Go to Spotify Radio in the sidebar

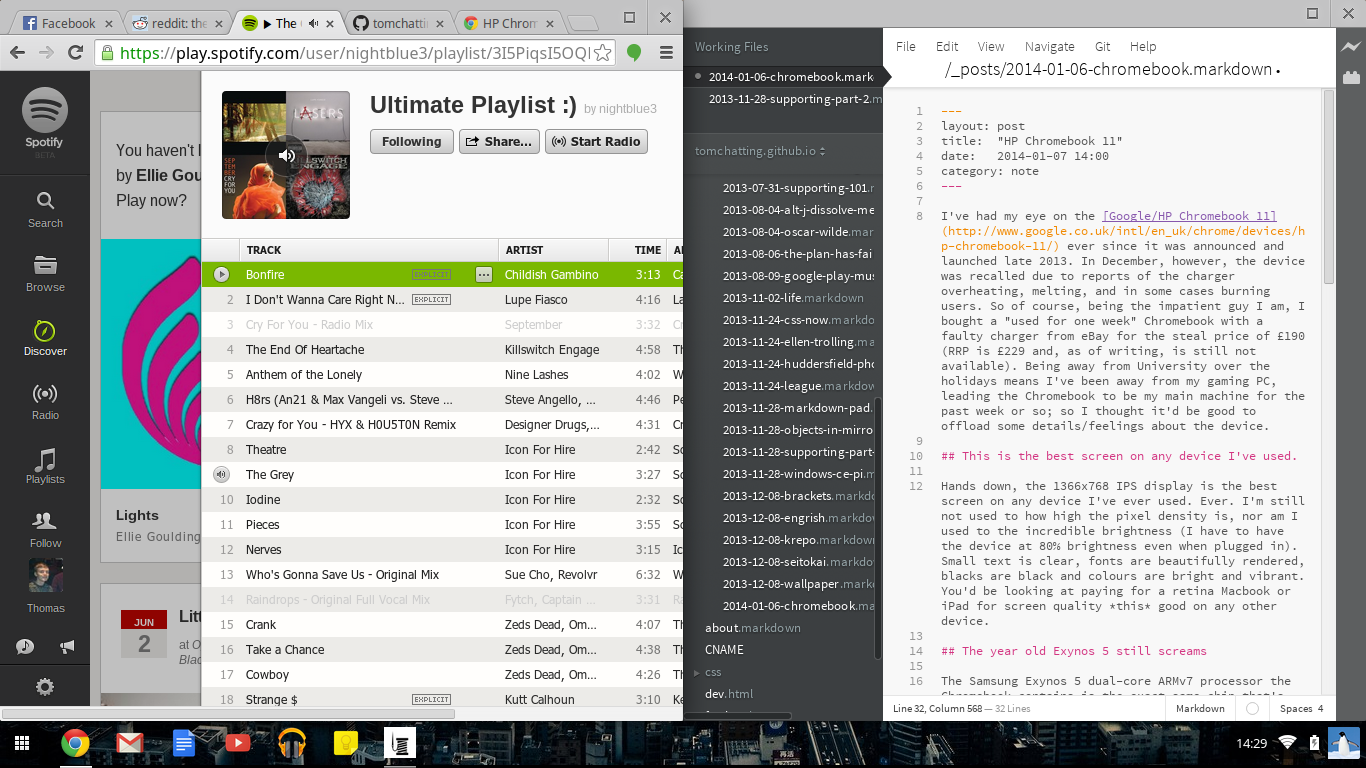(x=45, y=401)
